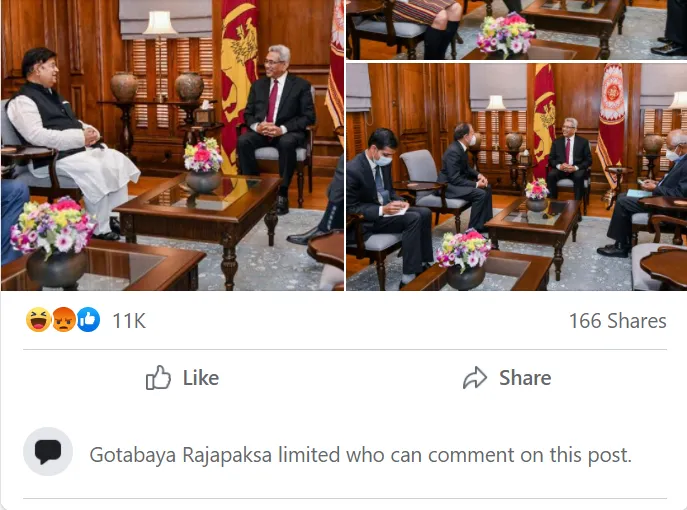Click the blue thumbs-up reaction icon
687x510 pixels.
(88, 319)
